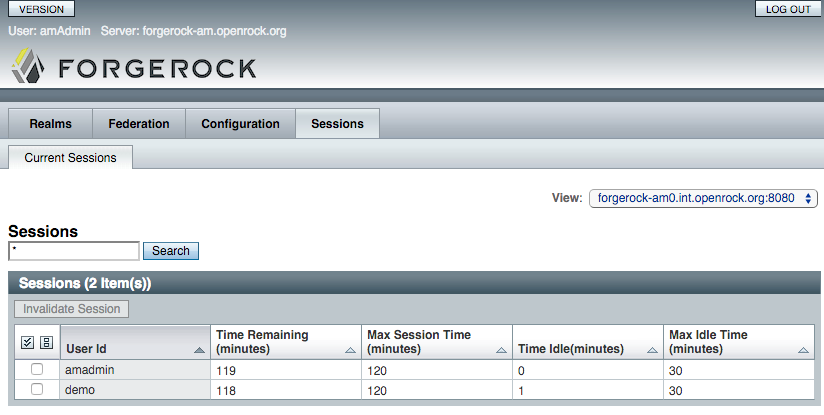Sort by User Id arrow icon
824x415 pixels.
(199, 350)
